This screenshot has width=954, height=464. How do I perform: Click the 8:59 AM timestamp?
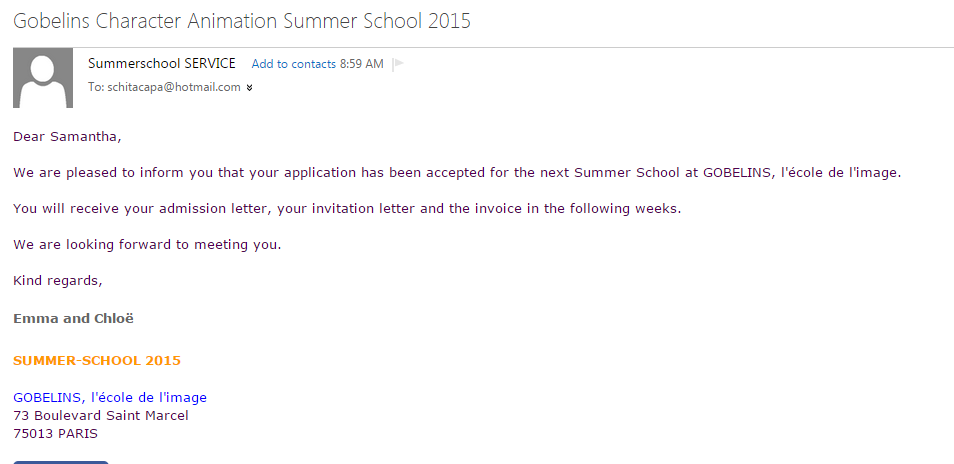click(361, 64)
